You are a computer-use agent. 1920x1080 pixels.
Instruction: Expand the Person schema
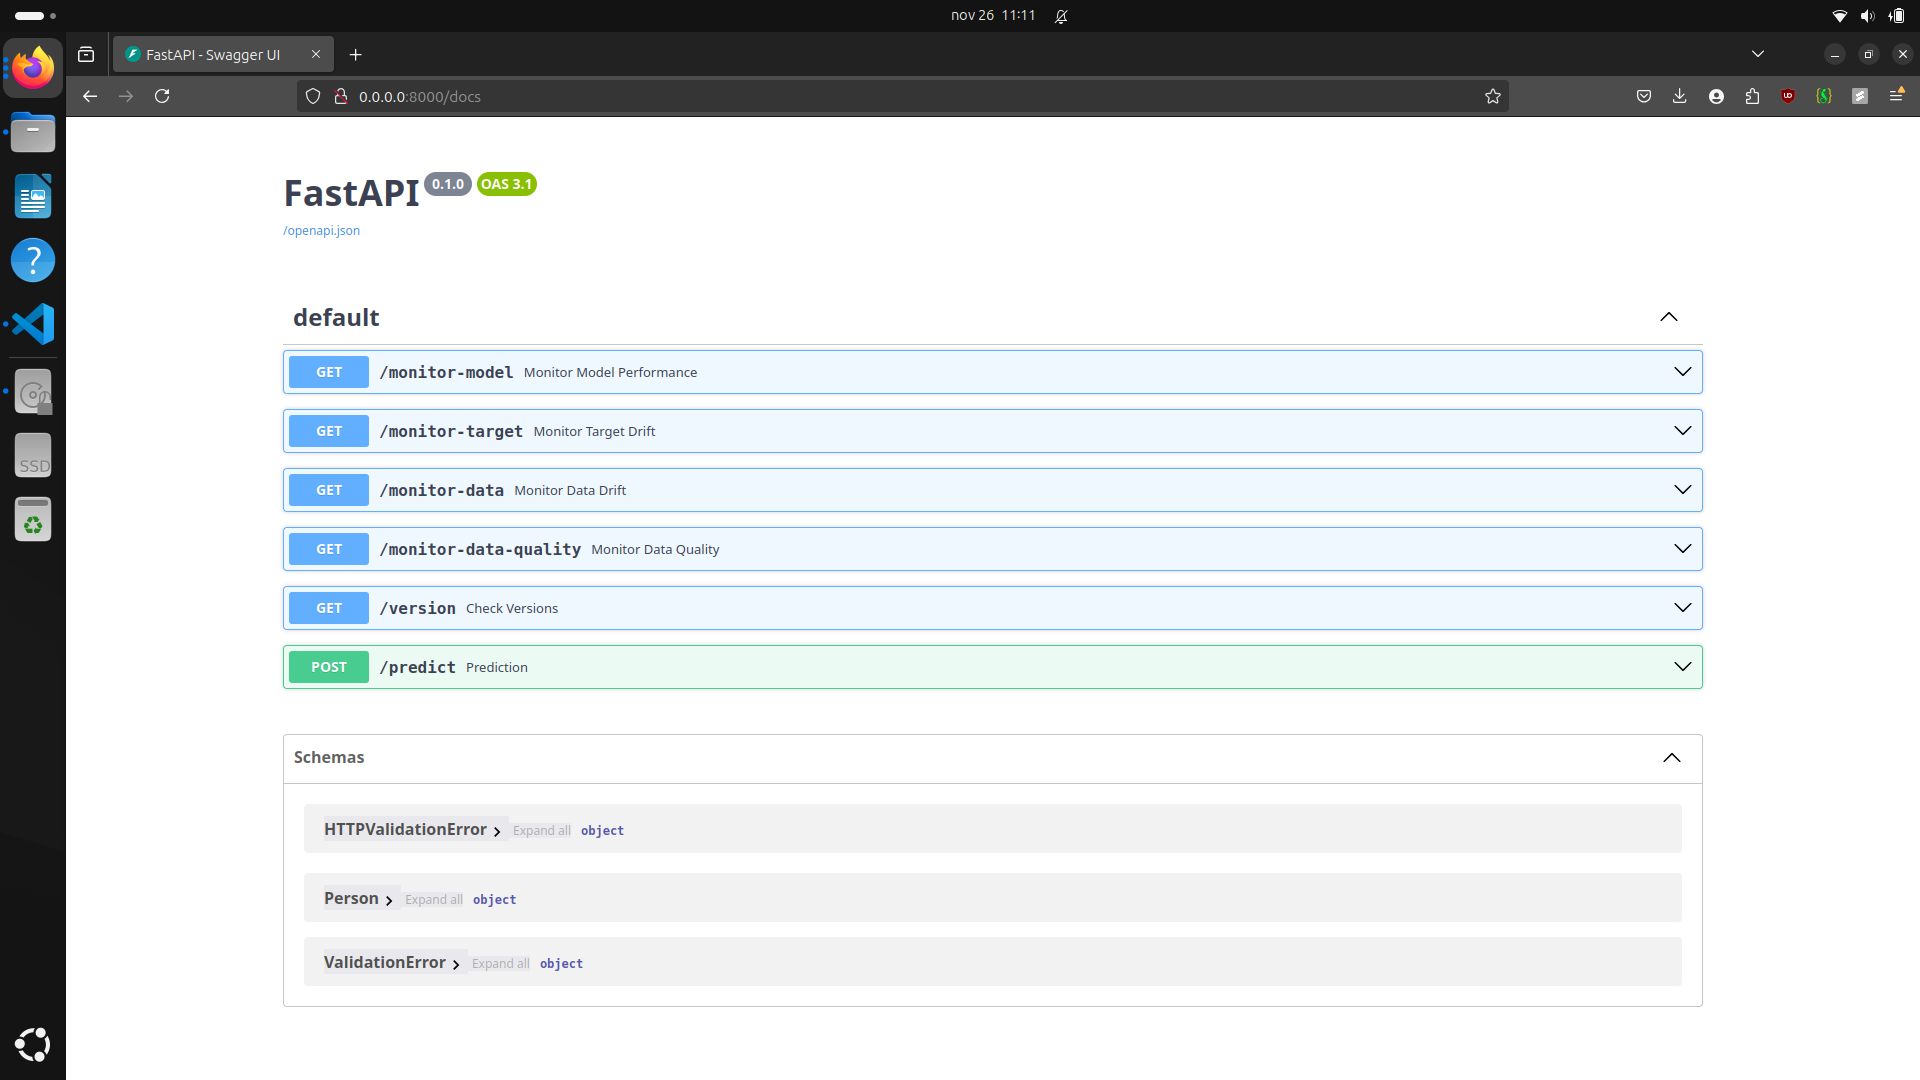(x=358, y=899)
